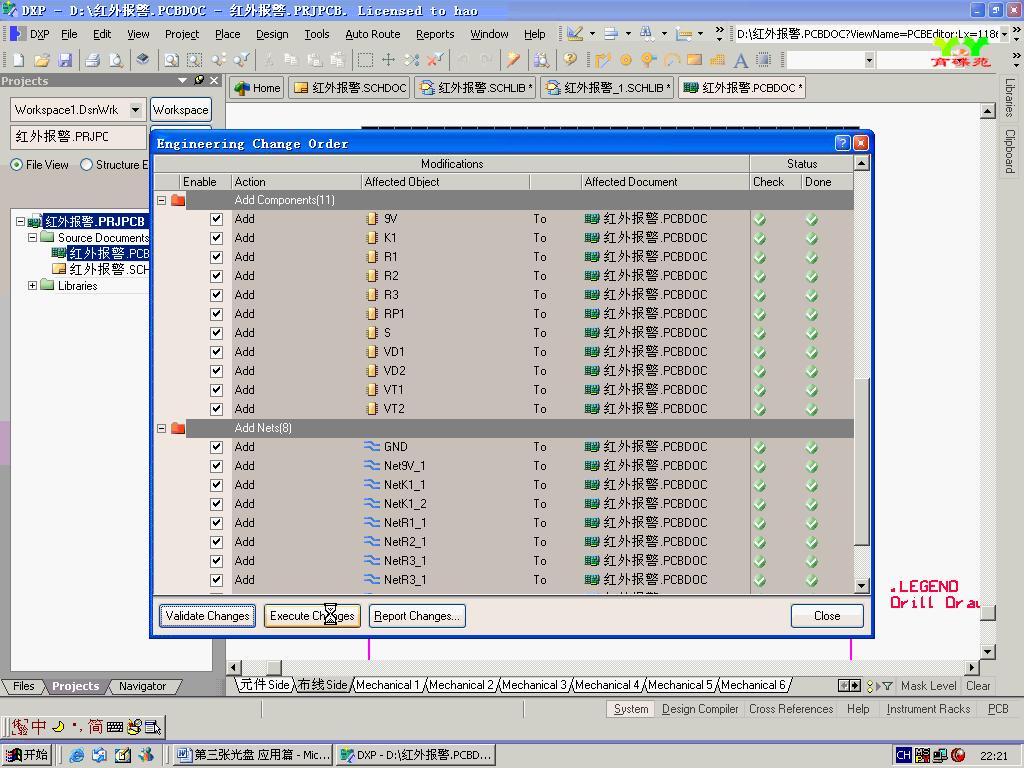Click the Zoom to fit document toolbar icon

(171, 60)
